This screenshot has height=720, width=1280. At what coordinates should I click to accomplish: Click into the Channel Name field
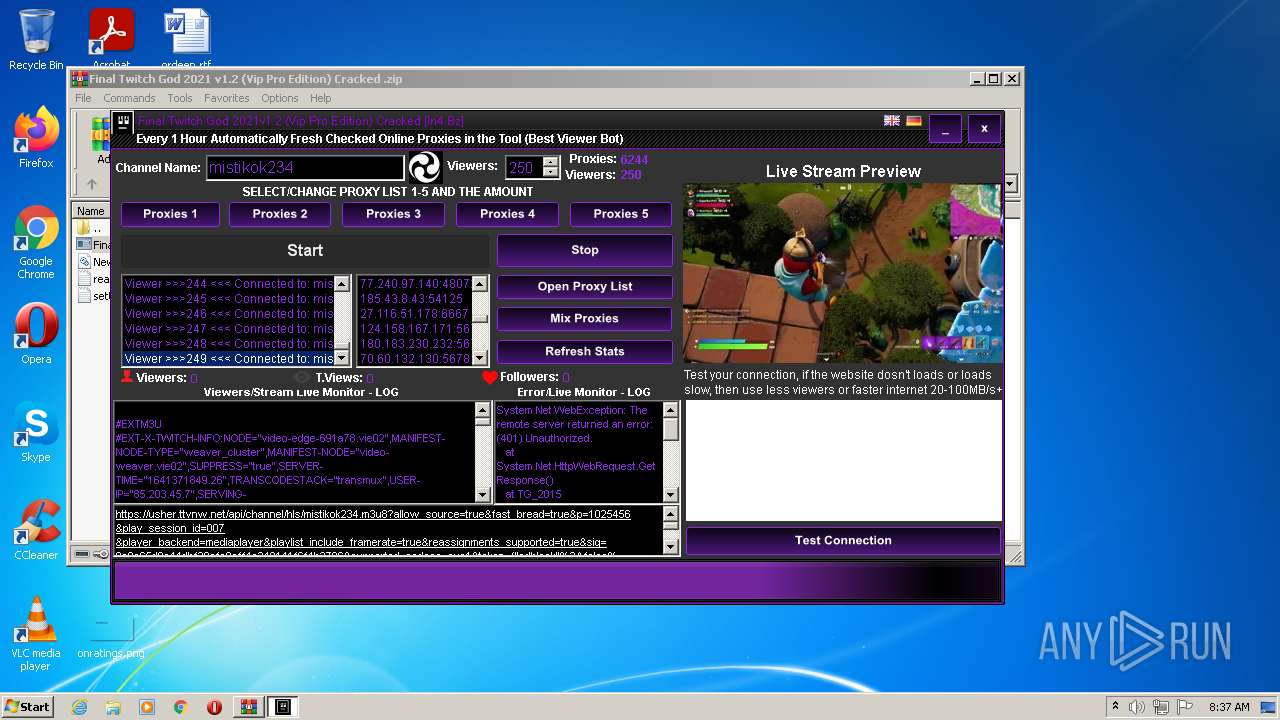[x=305, y=167]
